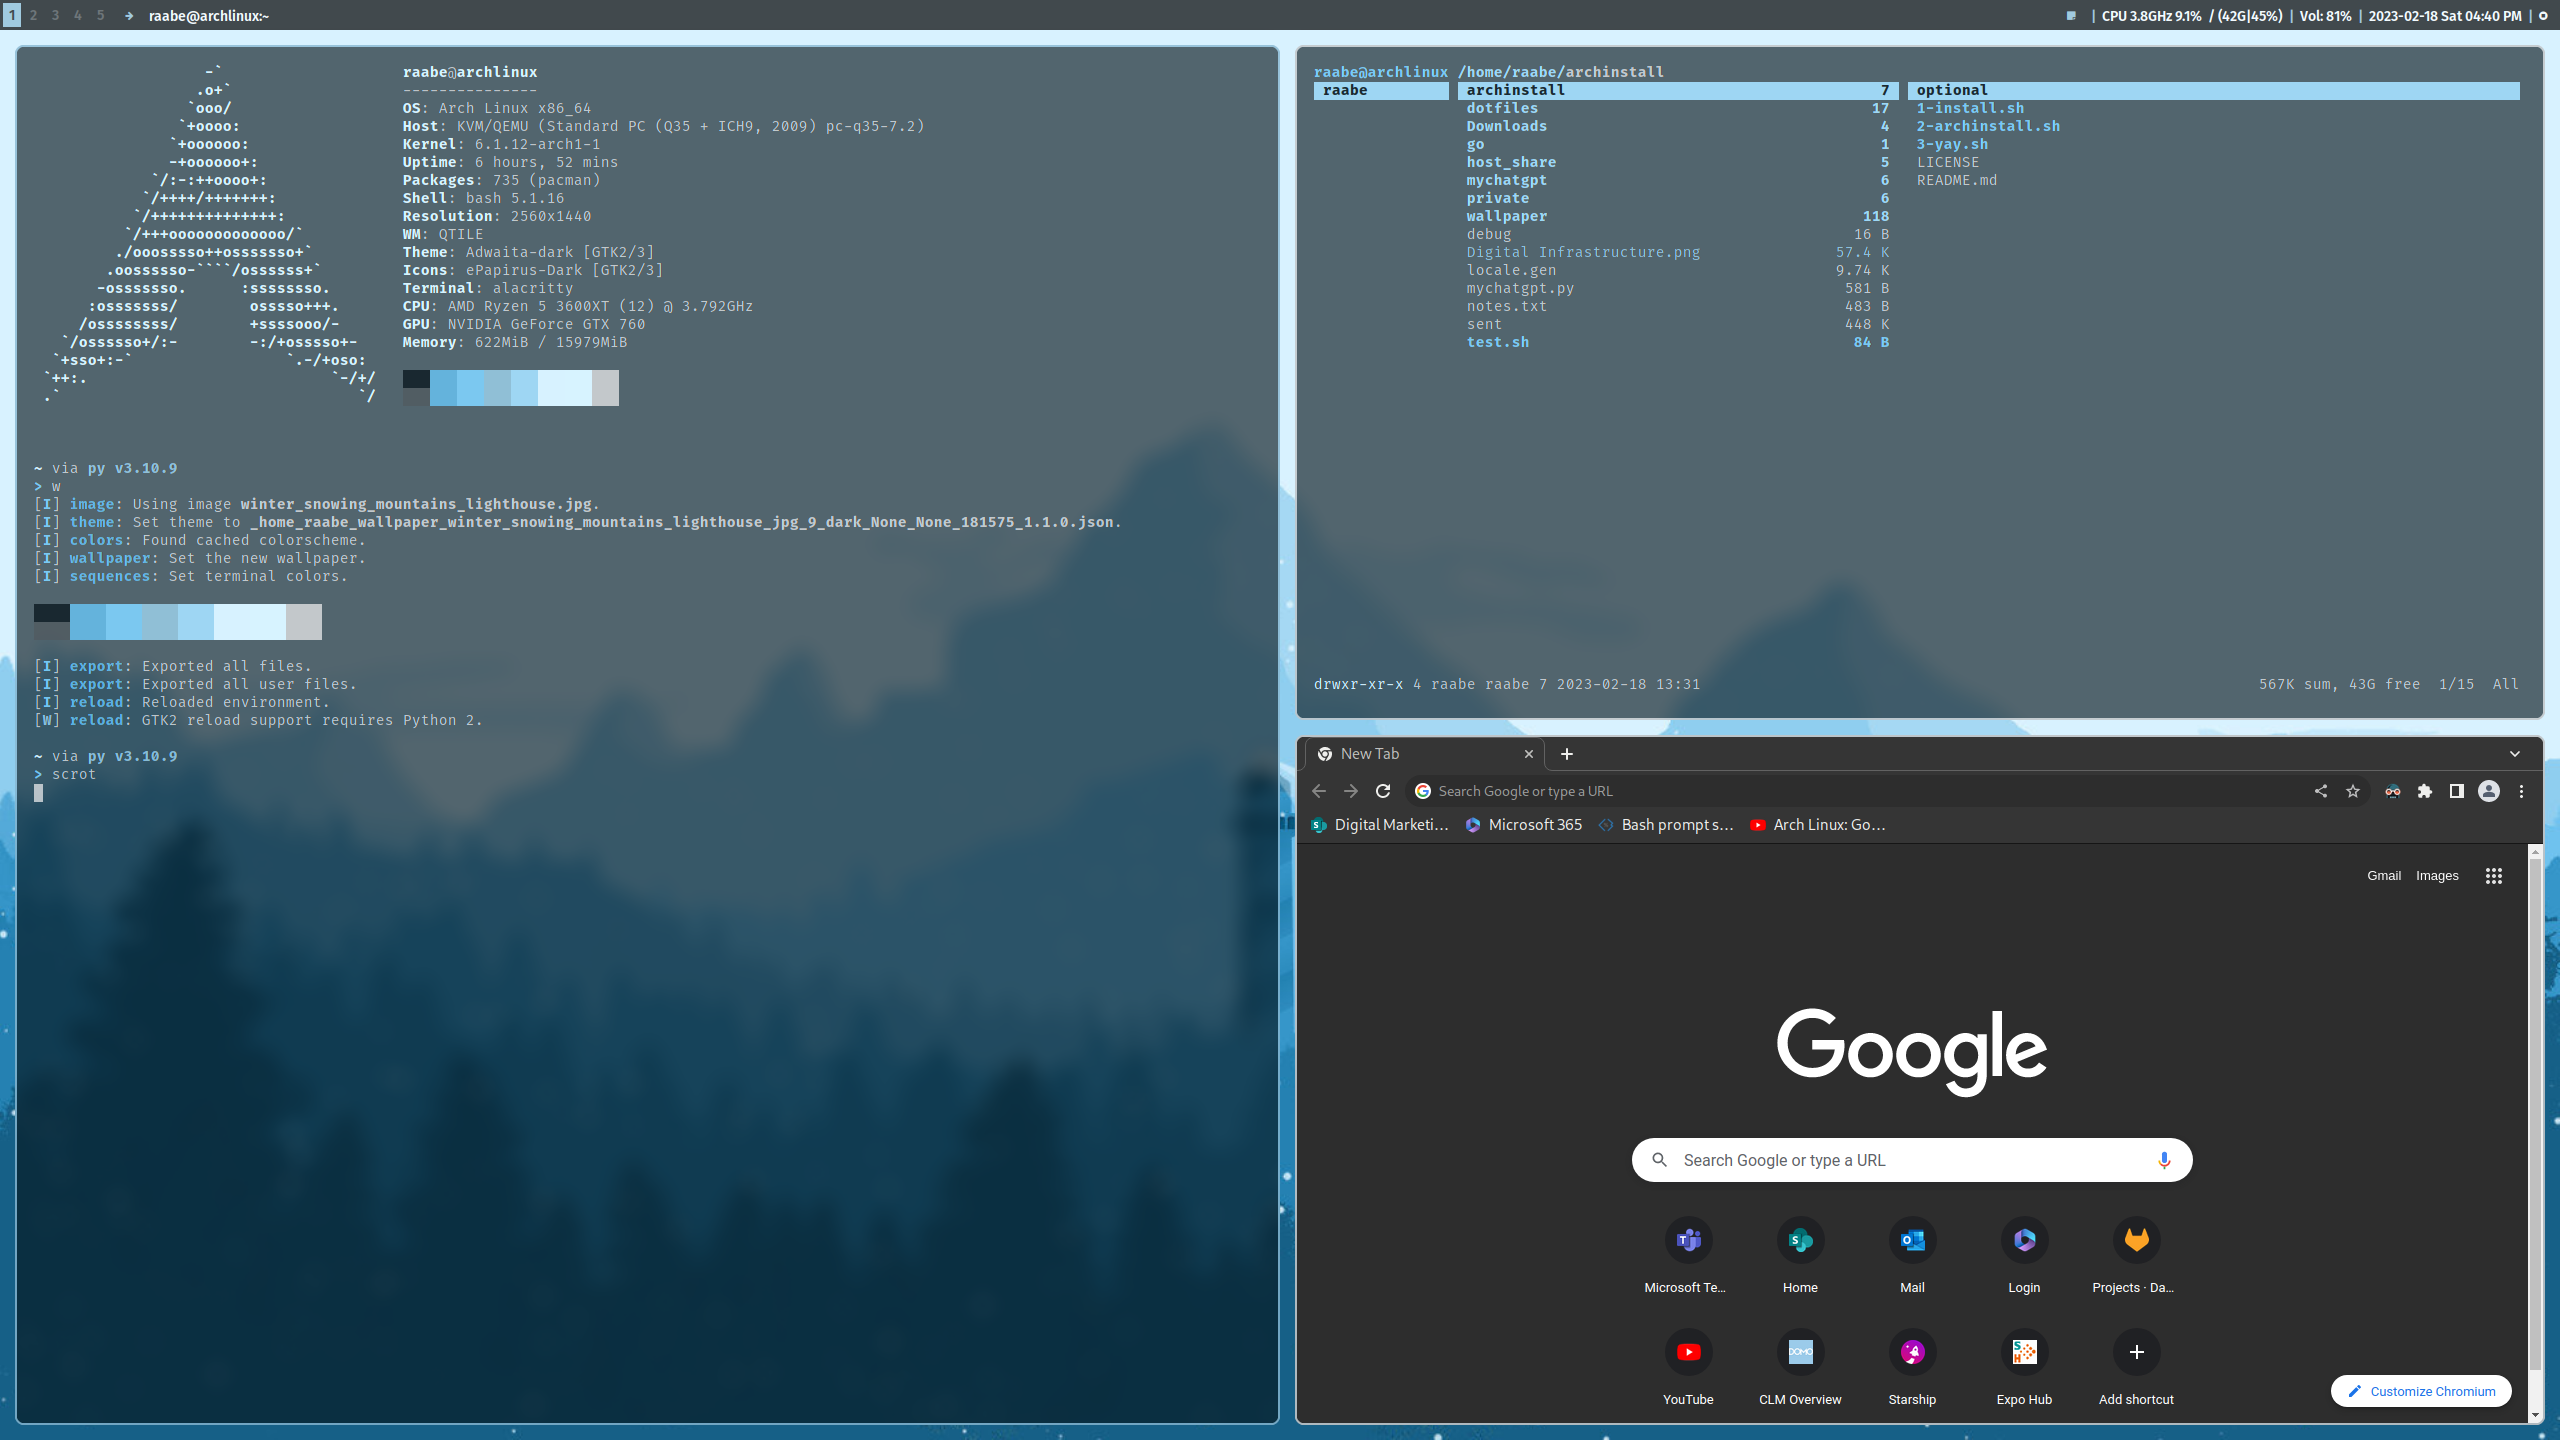Open the Gmail link
Viewport: 2560px width, 1440px height.
2383,876
